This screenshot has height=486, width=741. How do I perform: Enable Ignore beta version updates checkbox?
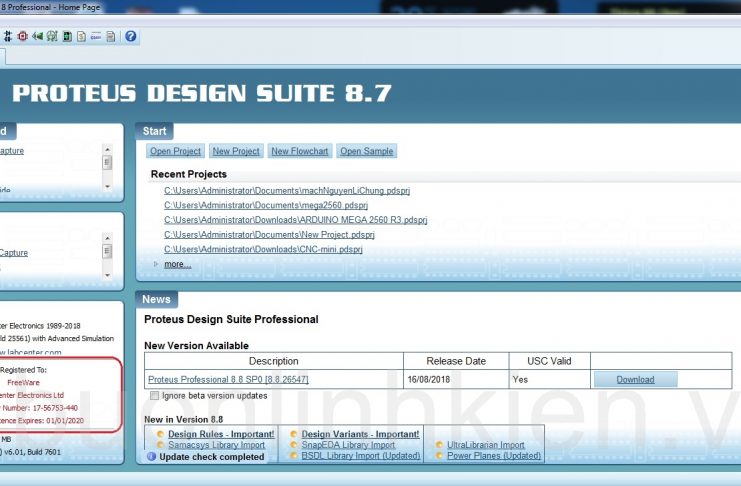click(x=155, y=396)
